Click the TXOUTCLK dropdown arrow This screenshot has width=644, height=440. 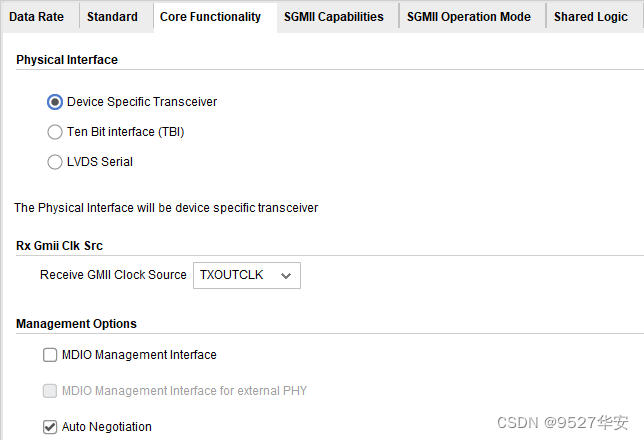tap(286, 275)
